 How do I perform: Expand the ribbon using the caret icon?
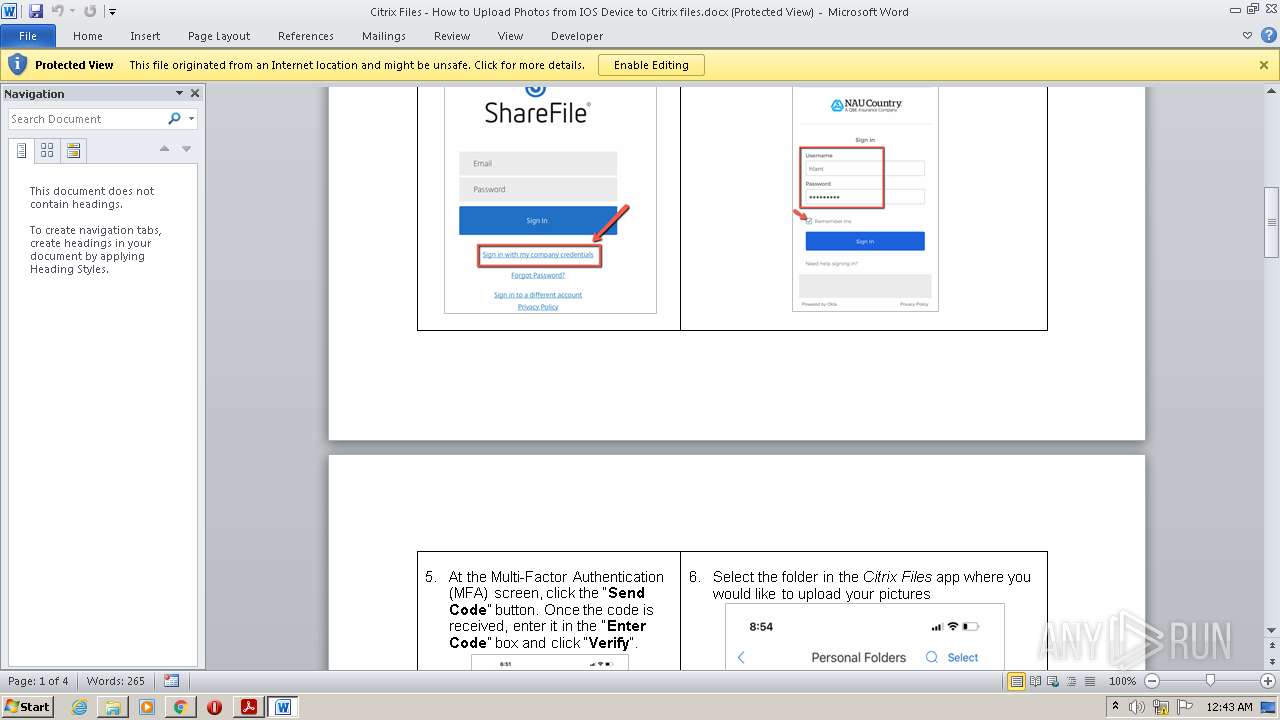(x=1247, y=36)
